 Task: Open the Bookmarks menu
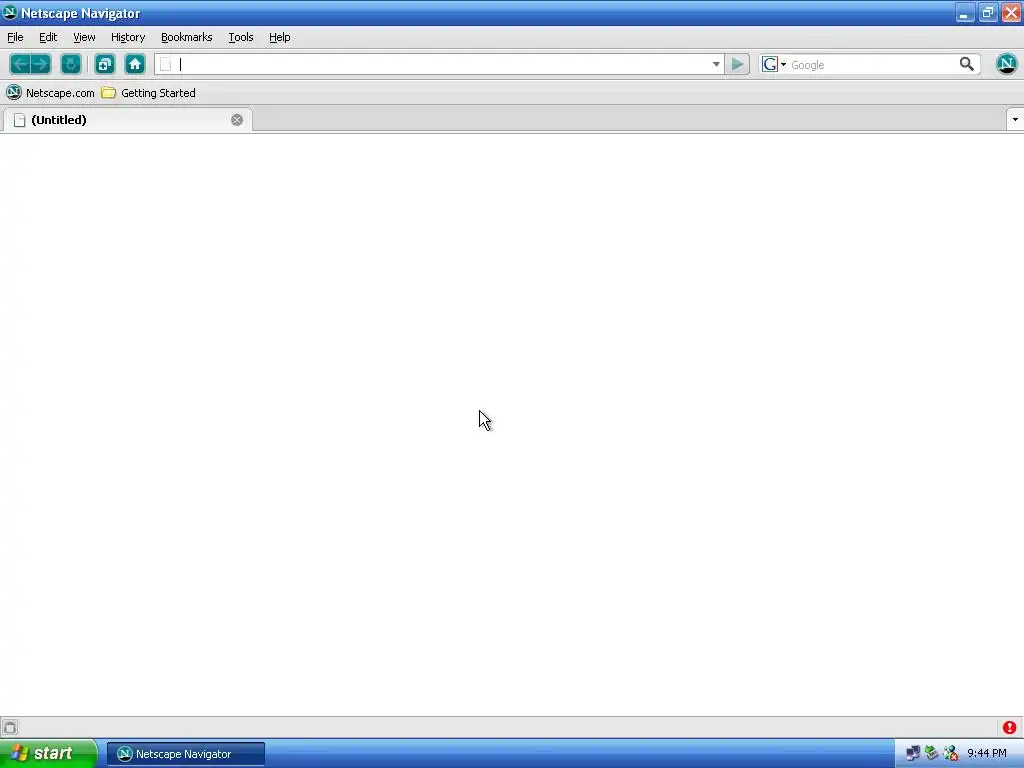pos(187,37)
